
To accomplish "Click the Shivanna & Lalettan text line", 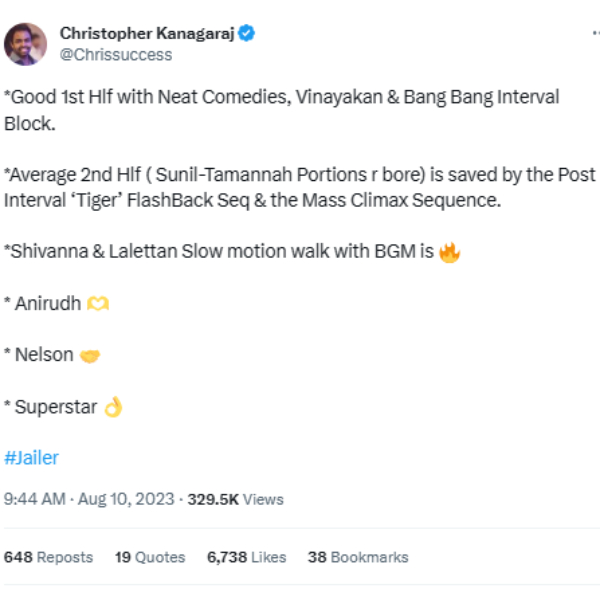I will tap(220, 252).
